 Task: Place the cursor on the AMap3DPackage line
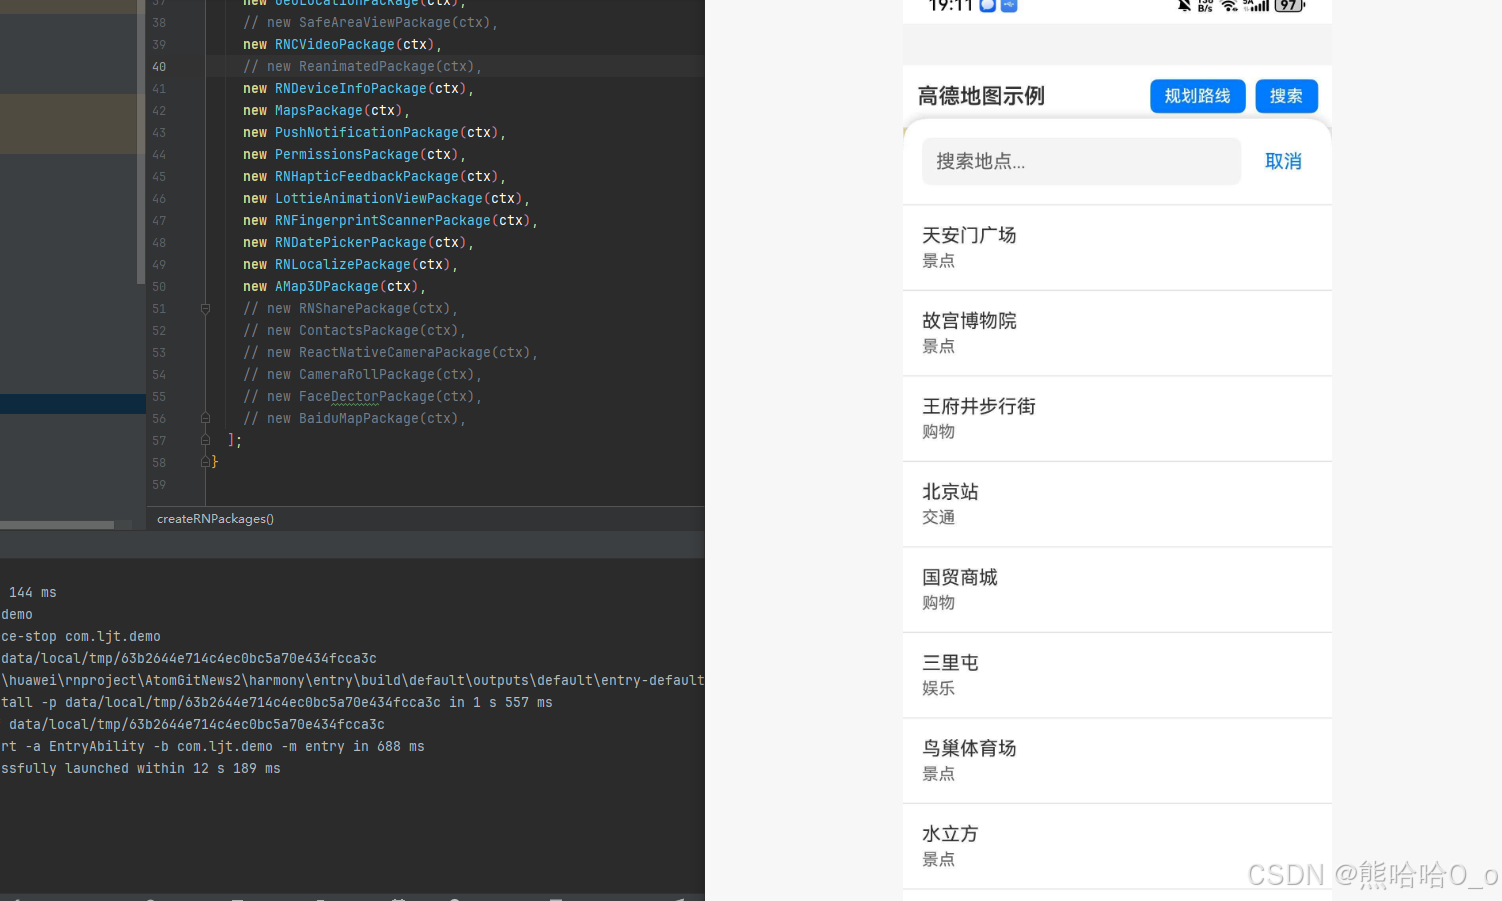click(x=334, y=287)
